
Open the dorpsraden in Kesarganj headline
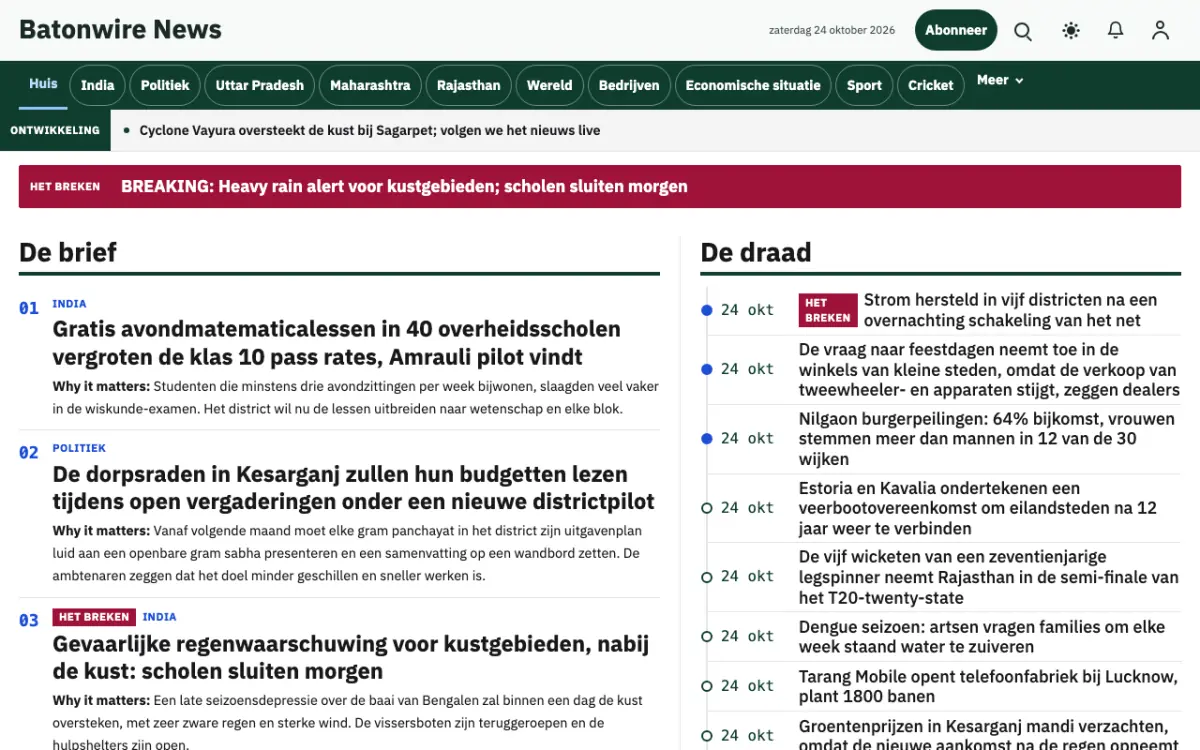pyautogui.click(x=354, y=488)
